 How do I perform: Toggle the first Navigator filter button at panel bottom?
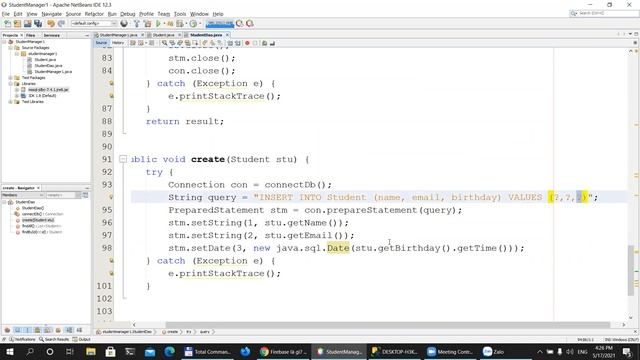pyautogui.click(x=7, y=330)
